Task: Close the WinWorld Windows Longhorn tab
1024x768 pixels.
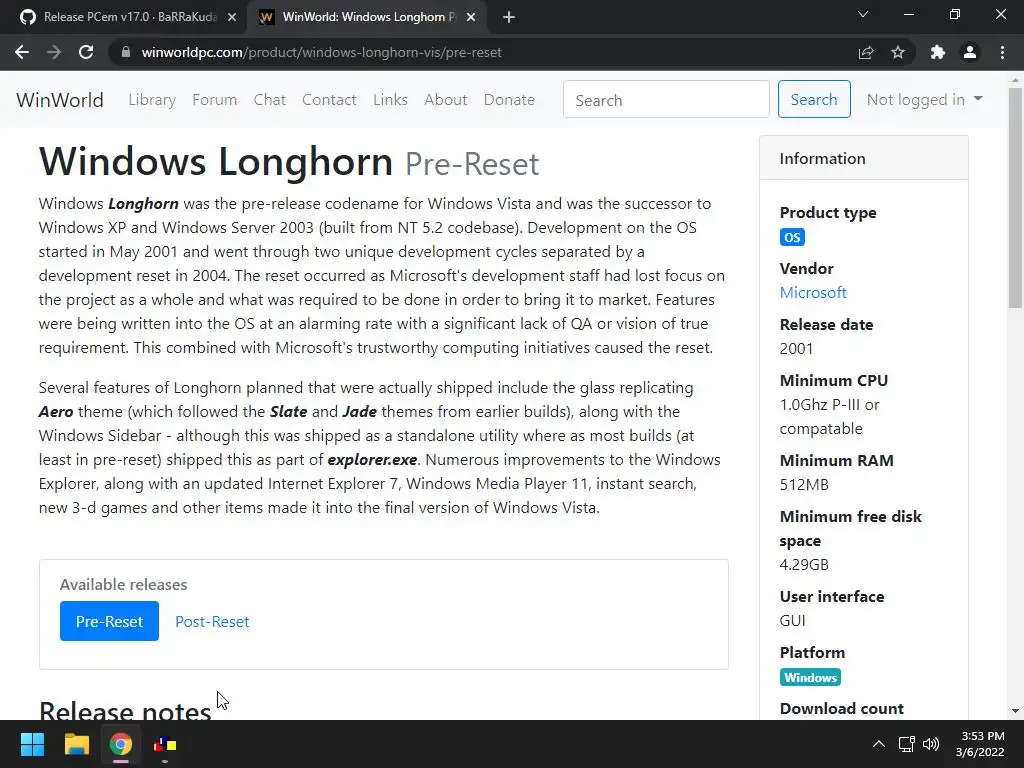Action: (x=471, y=17)
